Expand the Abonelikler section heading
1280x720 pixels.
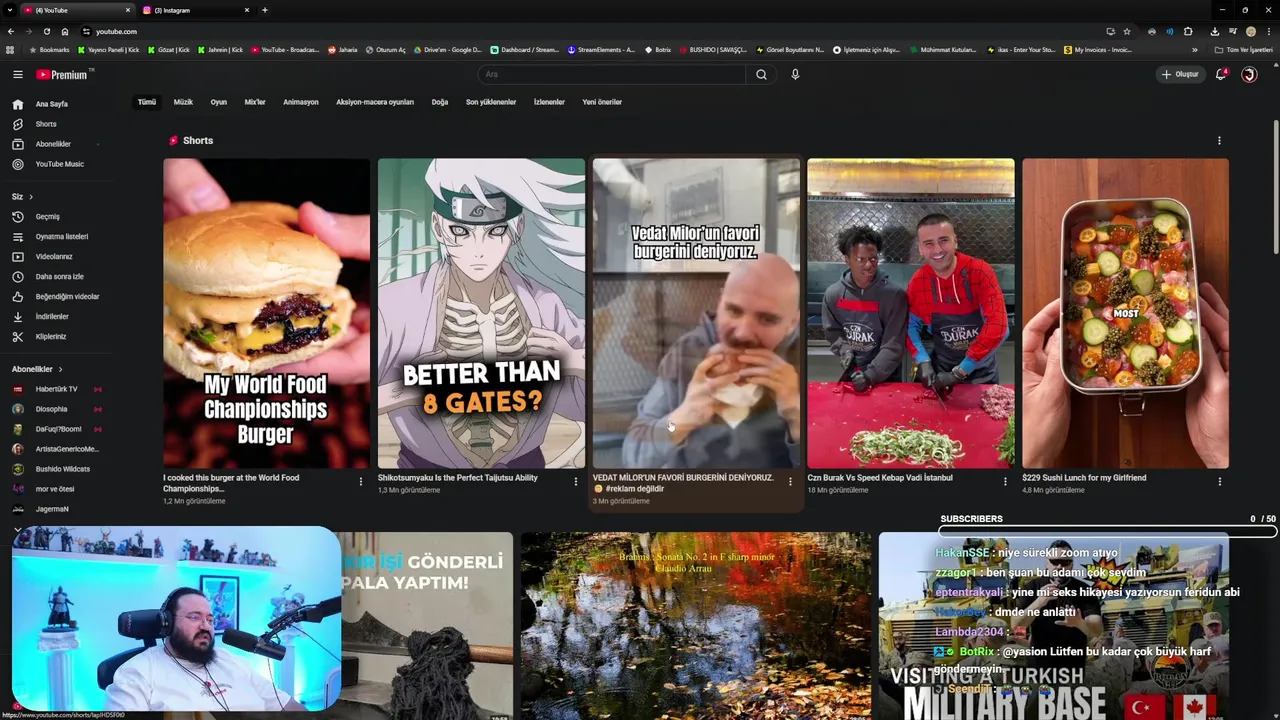tap(37, 369)
